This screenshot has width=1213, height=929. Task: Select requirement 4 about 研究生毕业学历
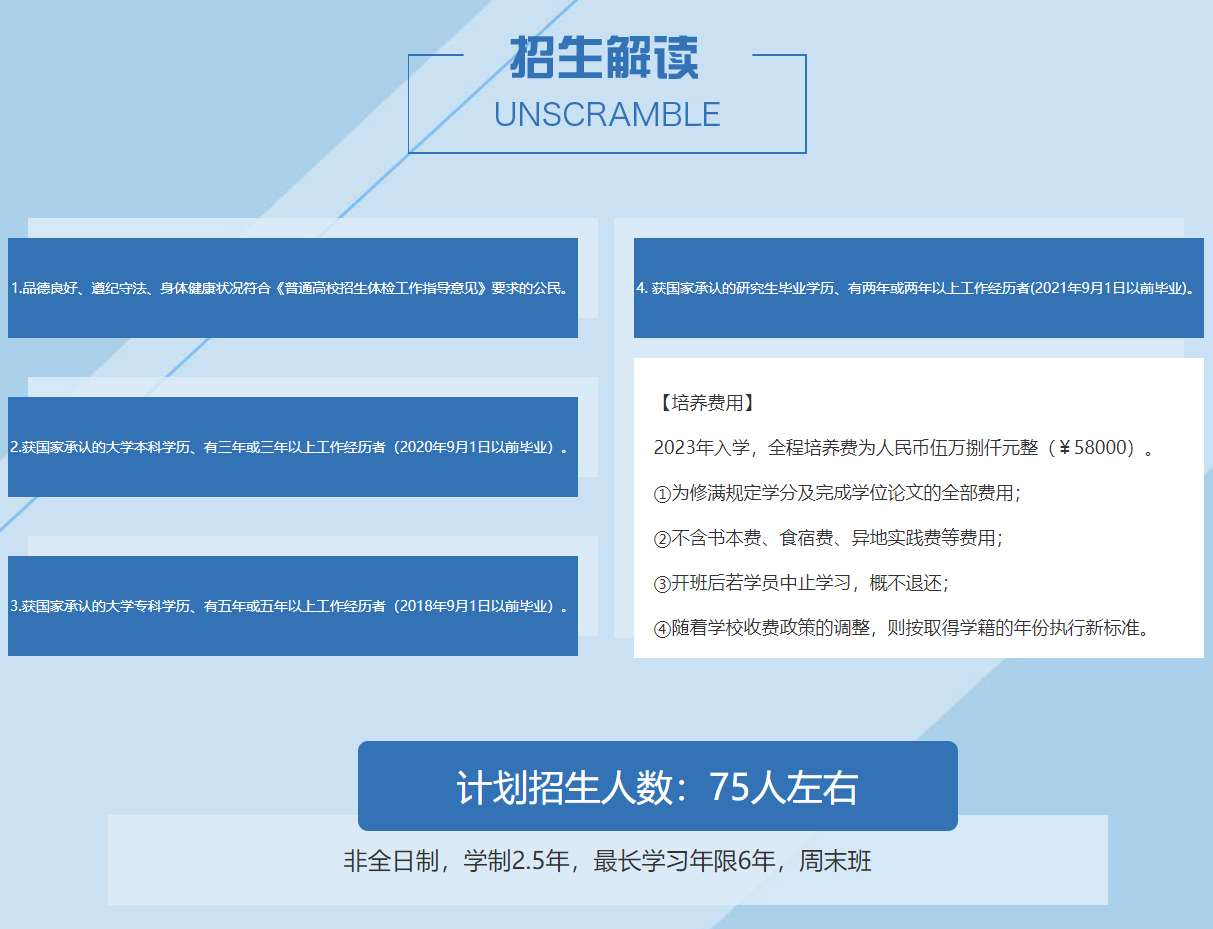click(919, 288)
